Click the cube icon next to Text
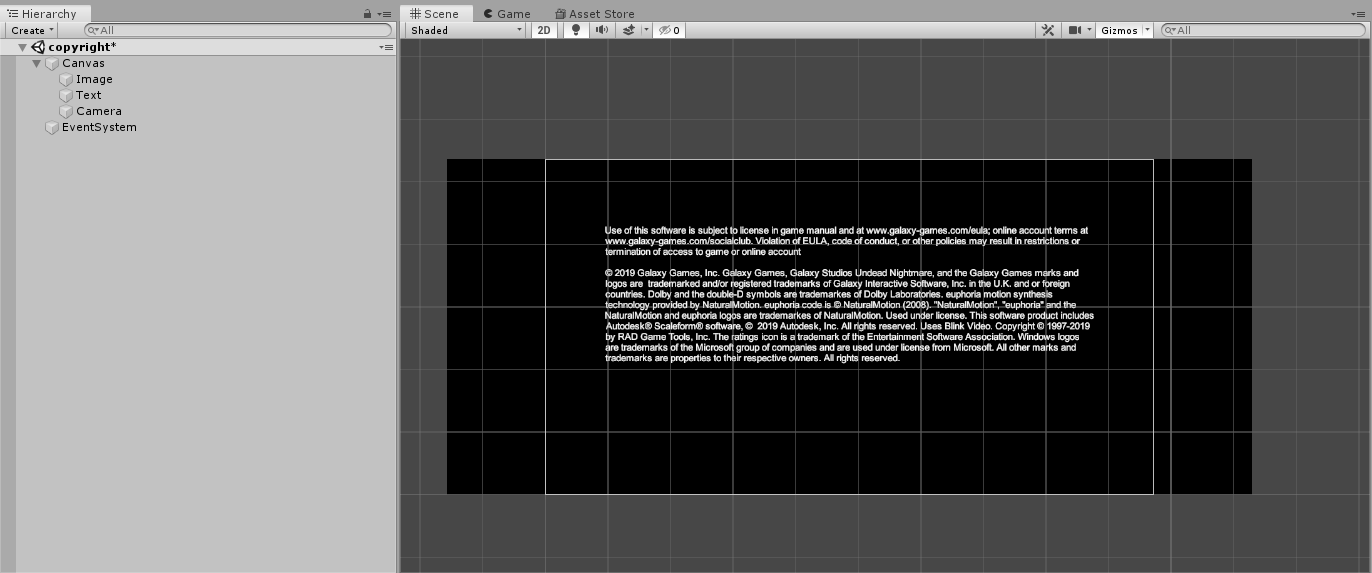Viewport: 1372px width, 573px height. coord(66,95)
